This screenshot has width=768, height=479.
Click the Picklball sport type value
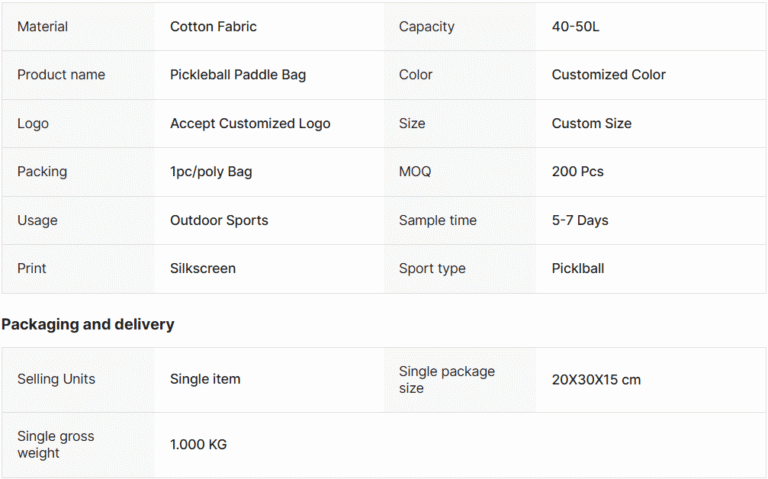577,268
